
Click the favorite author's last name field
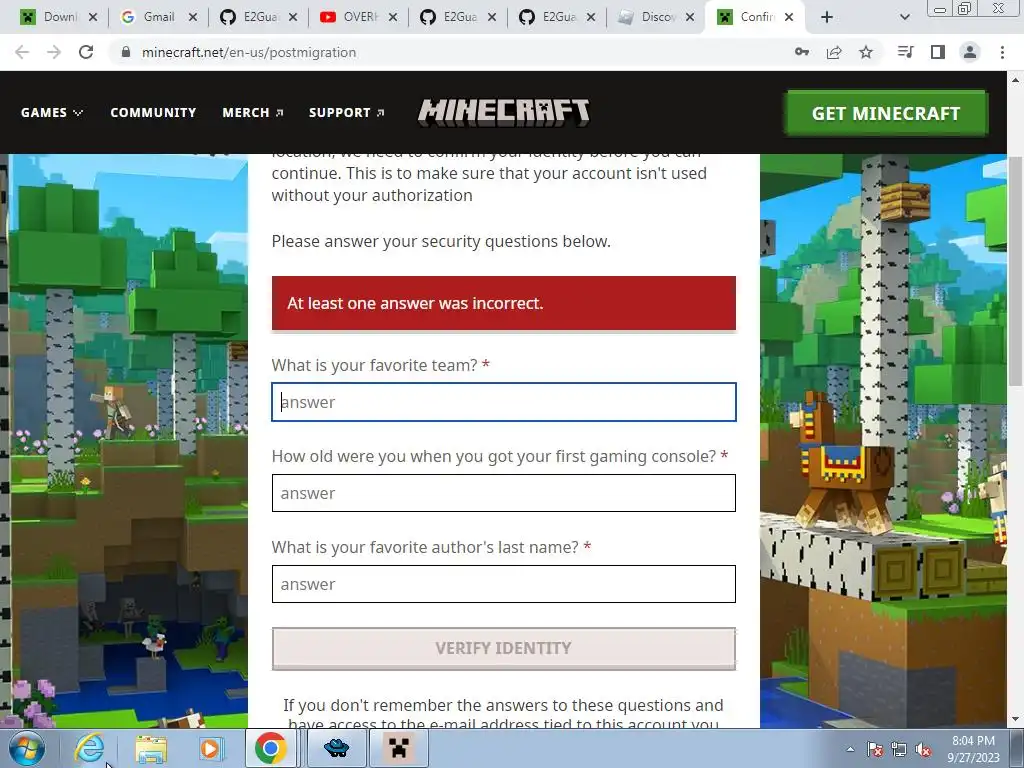pos(504,583)
